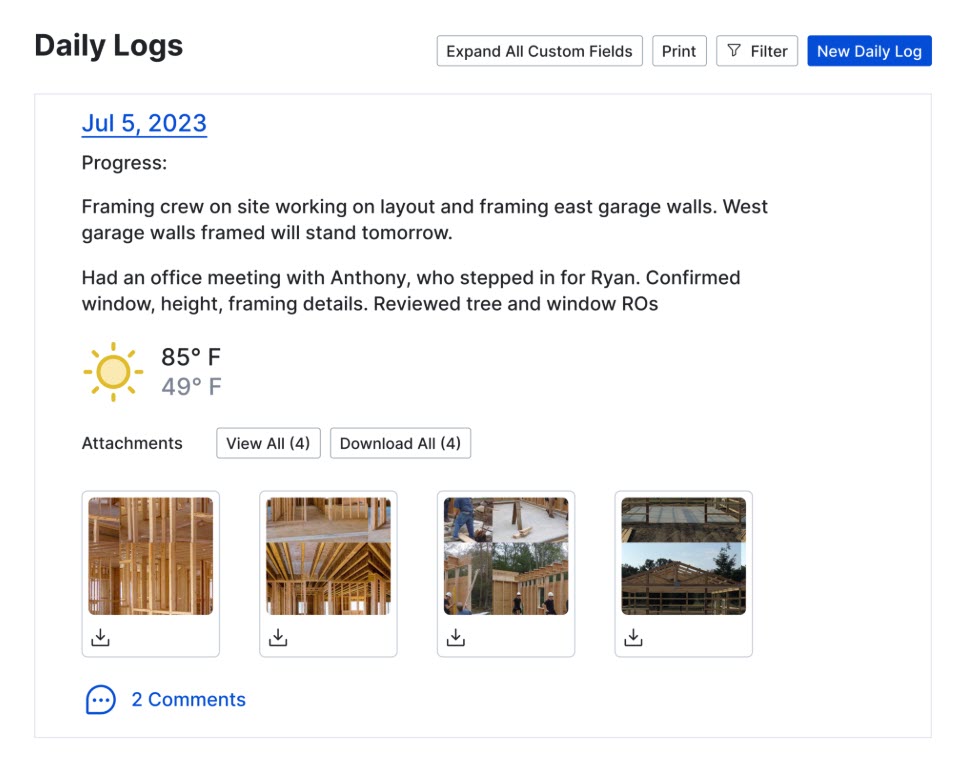Open the interior wall studs thumbnail

[151, 556]
